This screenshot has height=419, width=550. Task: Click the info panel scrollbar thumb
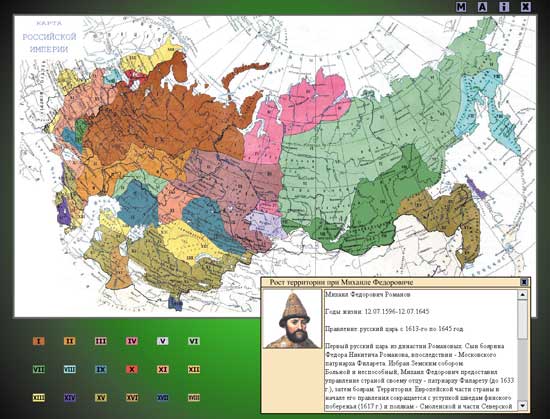[x=523, y=319]
